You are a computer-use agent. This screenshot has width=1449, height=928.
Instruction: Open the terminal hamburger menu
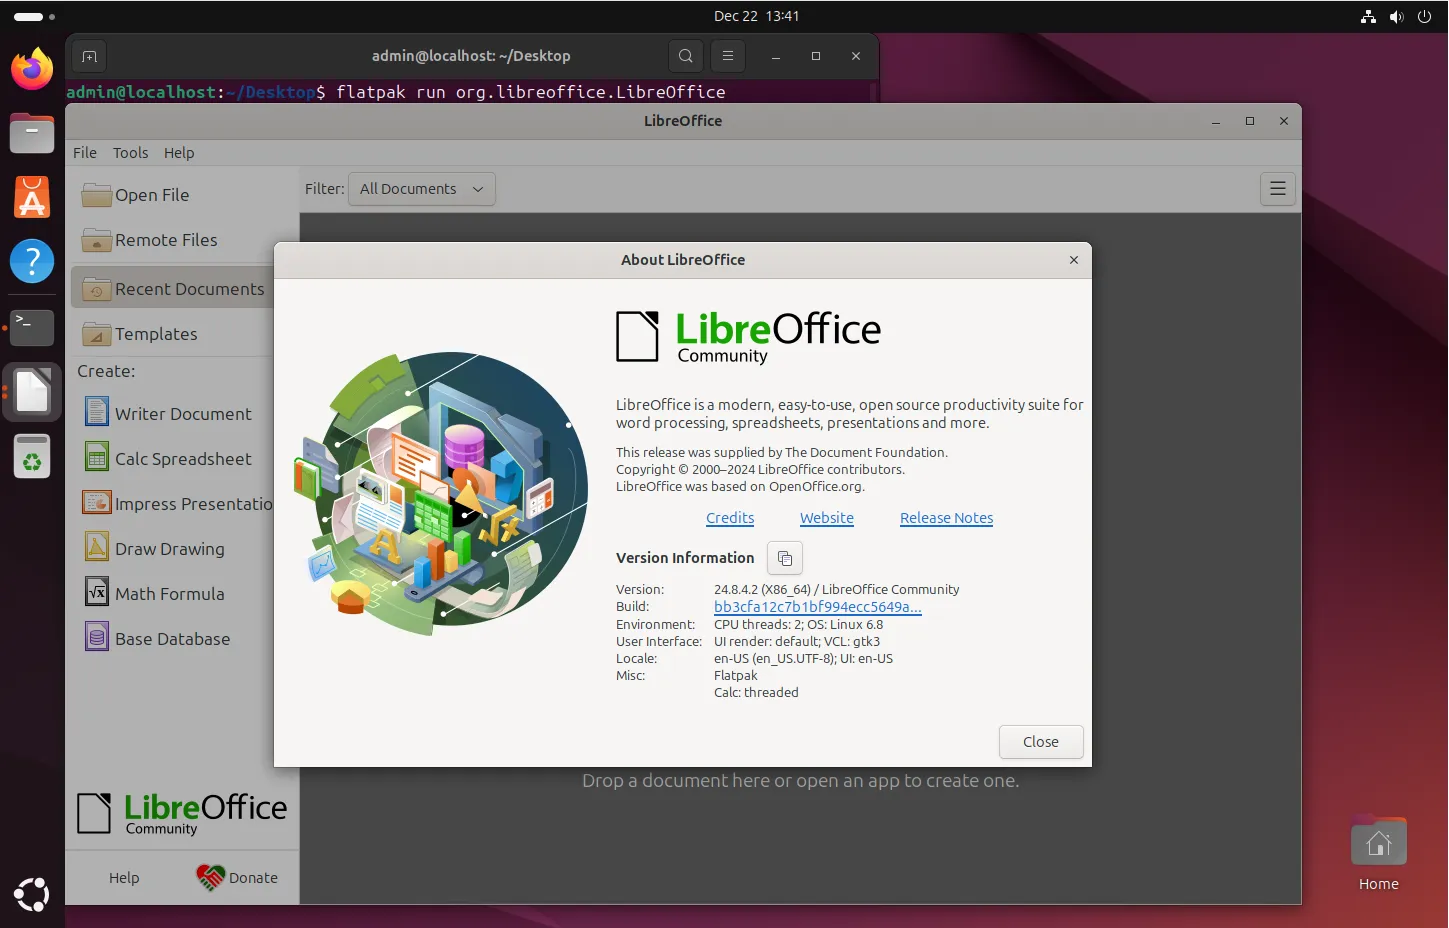coord(728,56)
